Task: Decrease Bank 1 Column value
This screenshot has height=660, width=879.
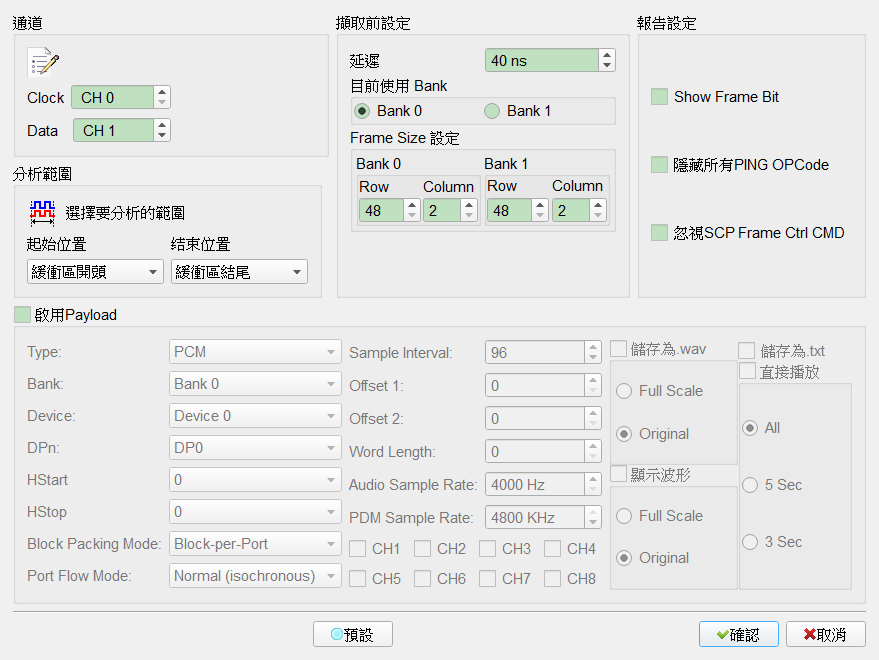Action: 598,215
